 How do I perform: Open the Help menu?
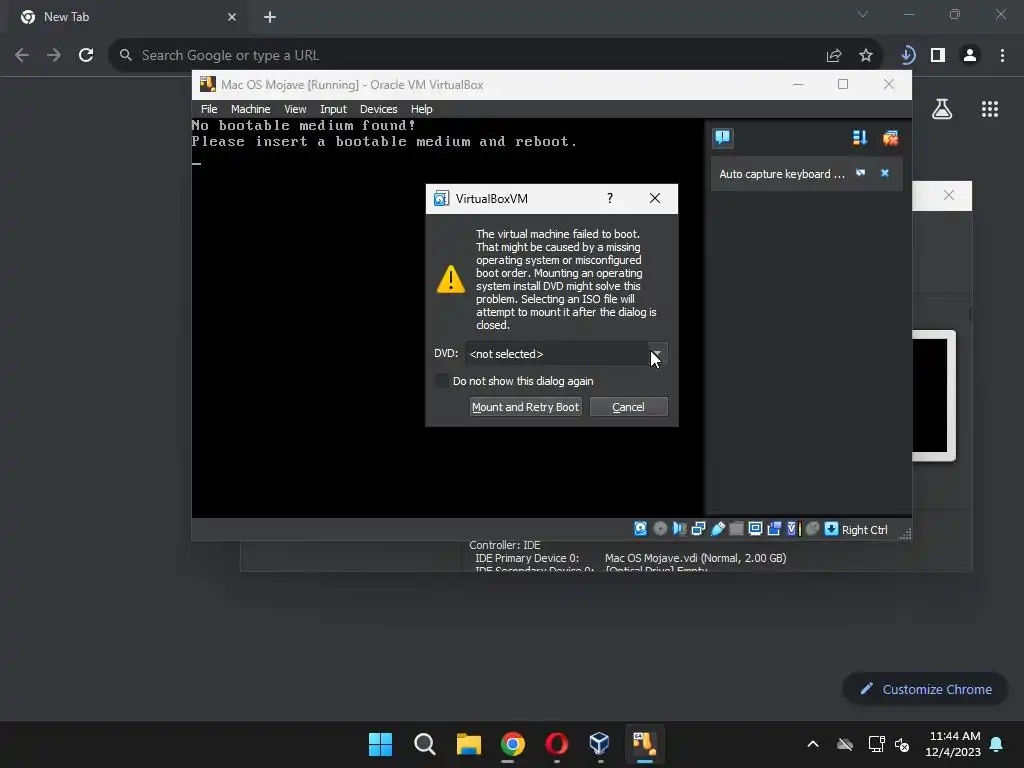tap(421, 109)
